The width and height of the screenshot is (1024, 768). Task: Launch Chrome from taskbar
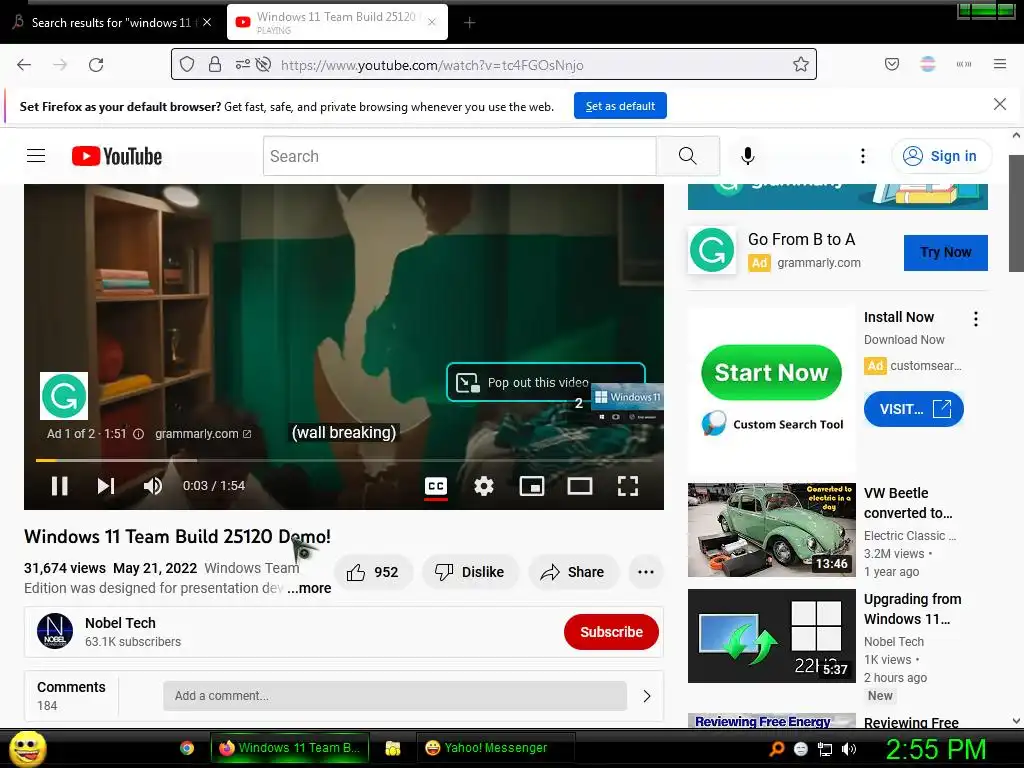click(x=187, y=748)
